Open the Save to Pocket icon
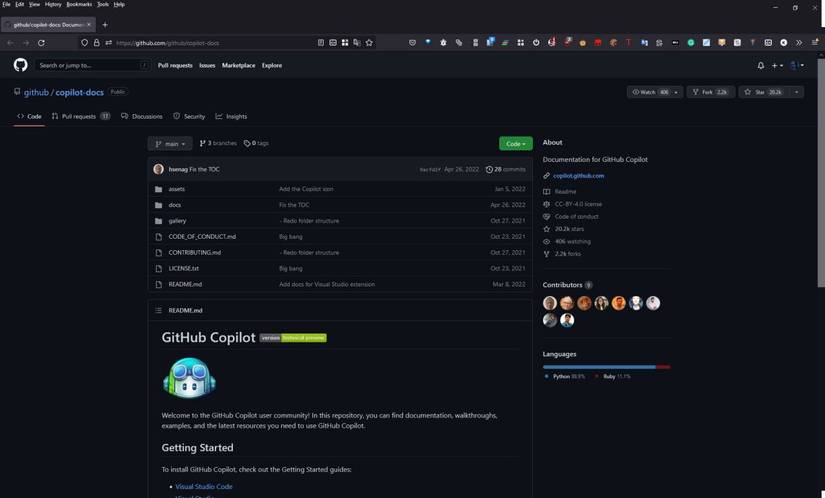The height and width of the screenshot is (498, 825). (x=412, y=43)
